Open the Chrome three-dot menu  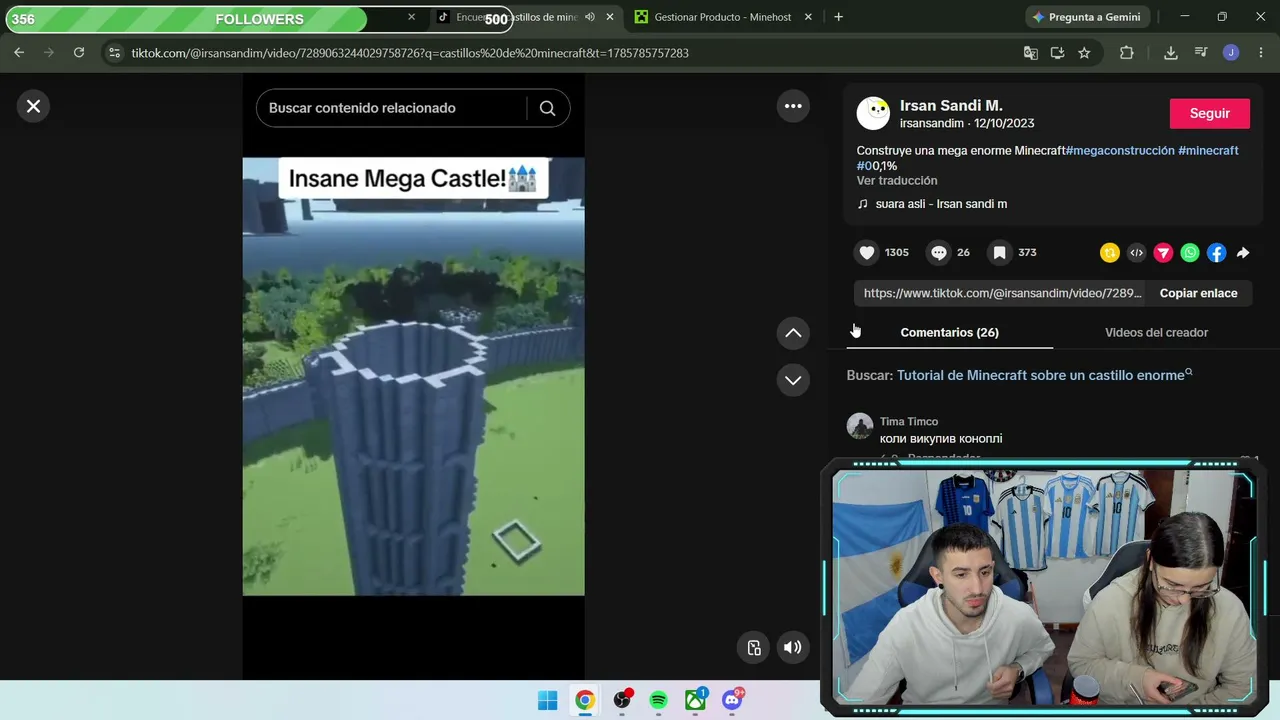[1260, 53]
